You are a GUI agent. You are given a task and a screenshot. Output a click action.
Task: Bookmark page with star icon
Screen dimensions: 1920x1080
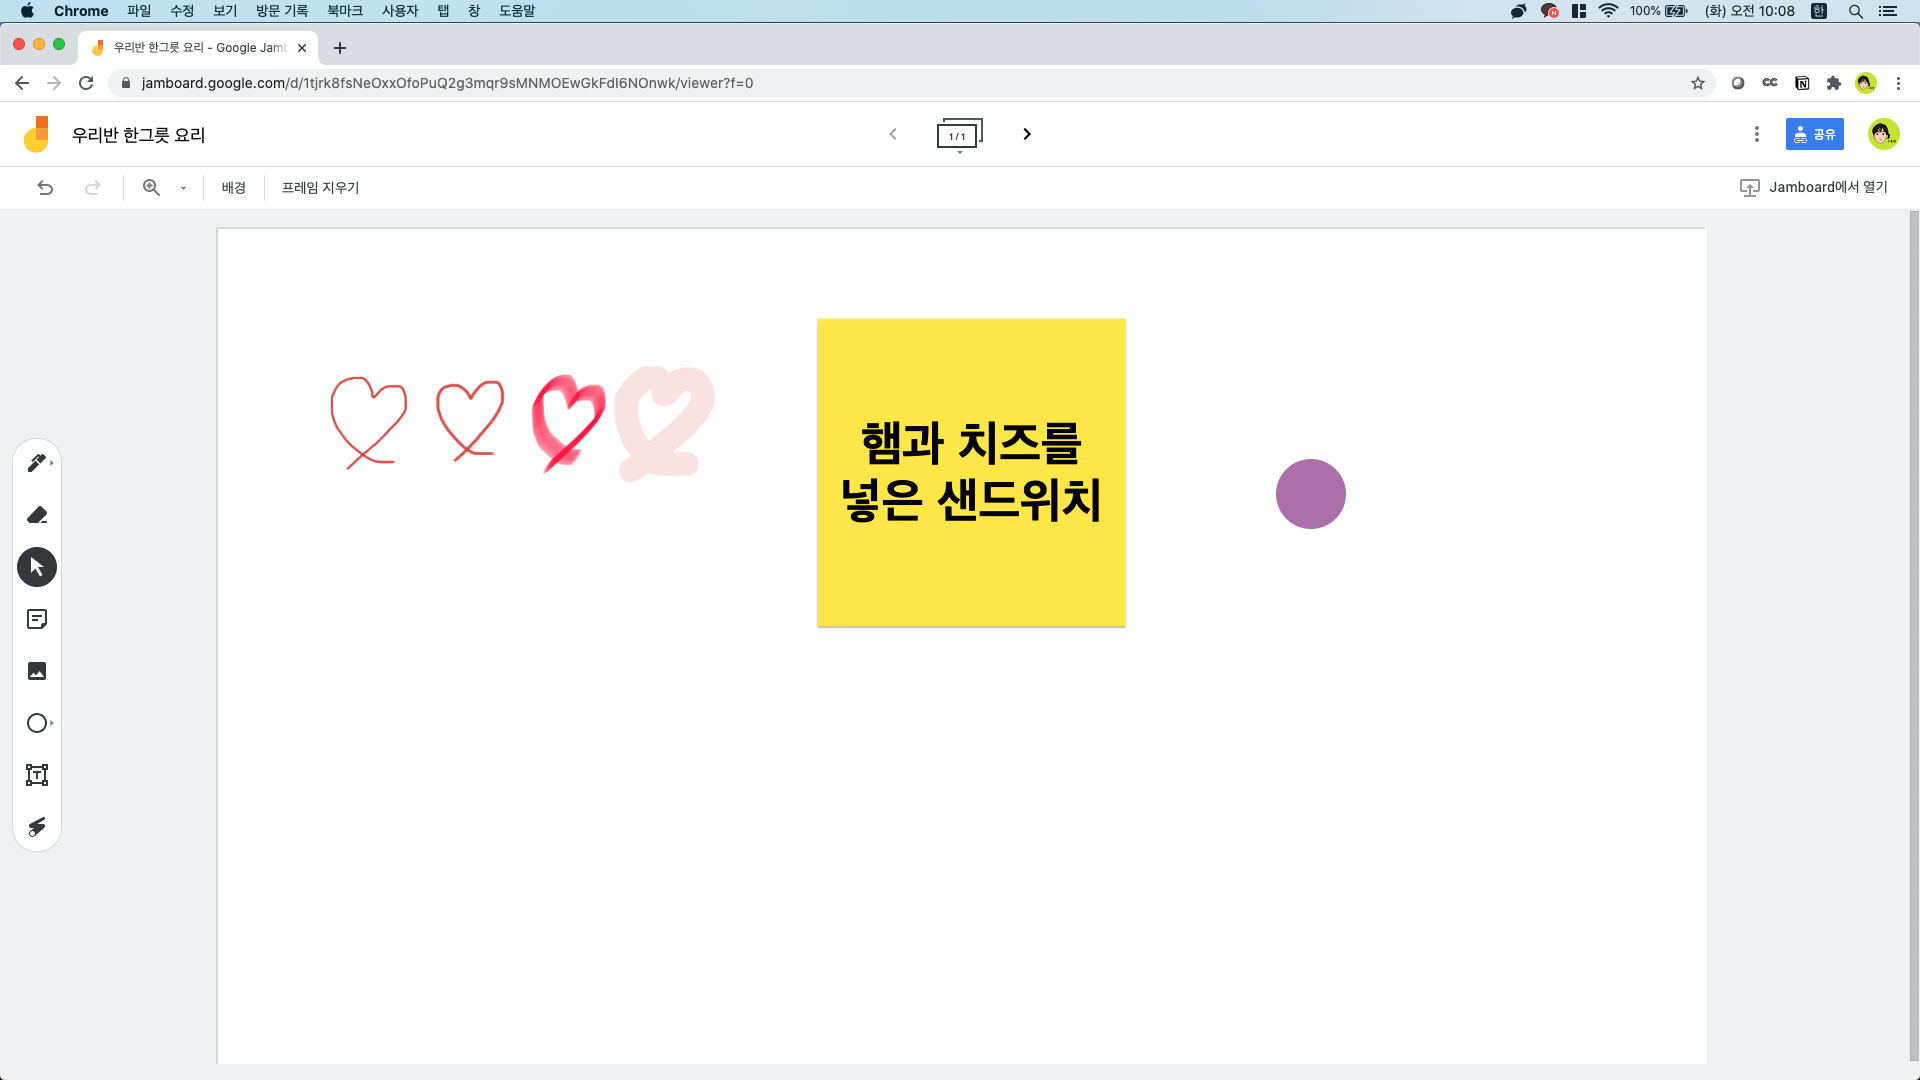click(1698, 83)
